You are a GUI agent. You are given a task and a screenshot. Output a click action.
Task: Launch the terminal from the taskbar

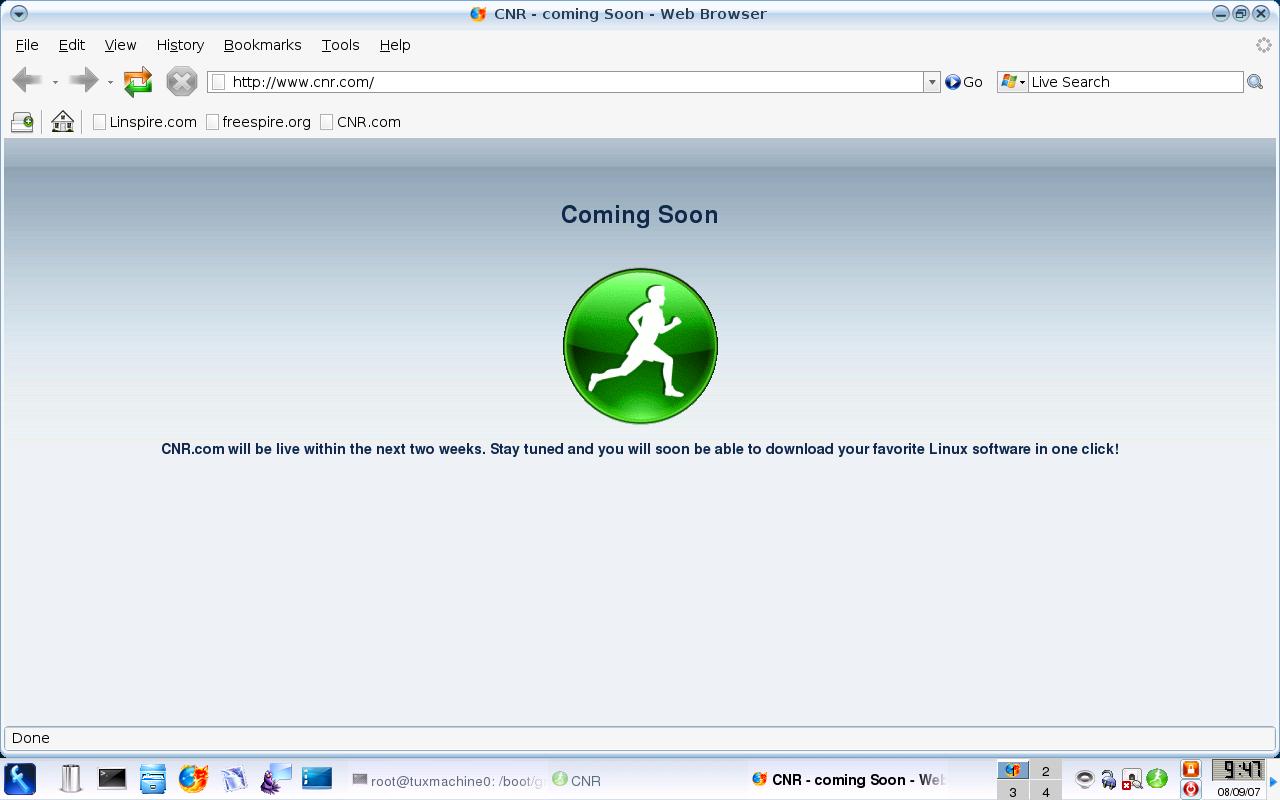[x=112, y=778]
